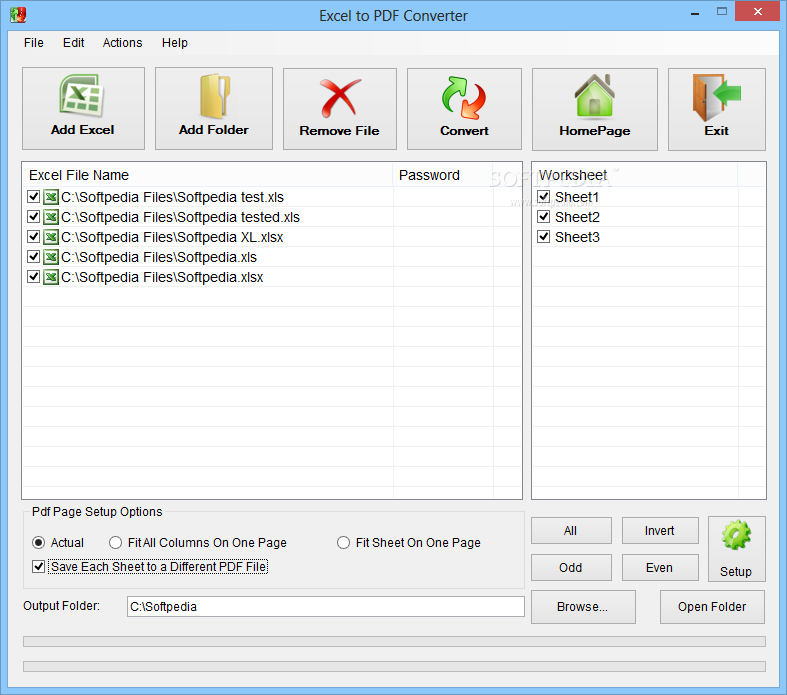Open the Edit menu
The height and width of the screenshot is (695, 787).
point(73,43)
